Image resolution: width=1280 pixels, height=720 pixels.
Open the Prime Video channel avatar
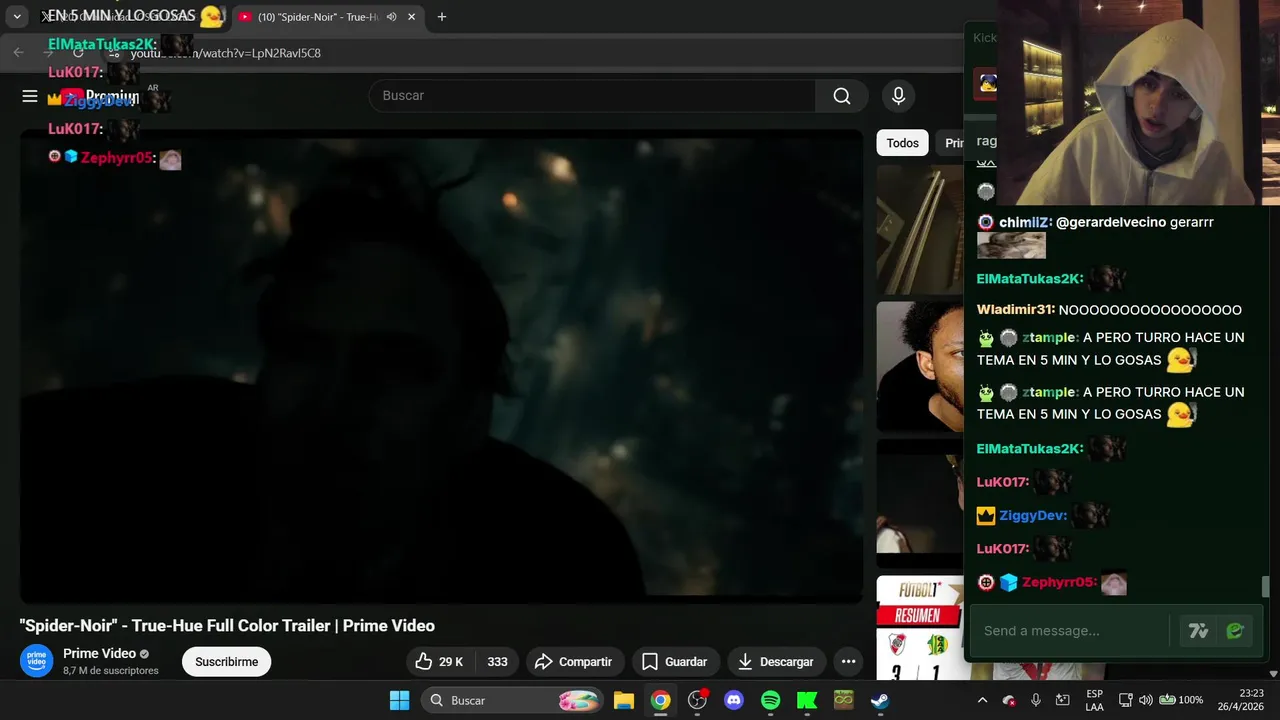click(37, 661)
